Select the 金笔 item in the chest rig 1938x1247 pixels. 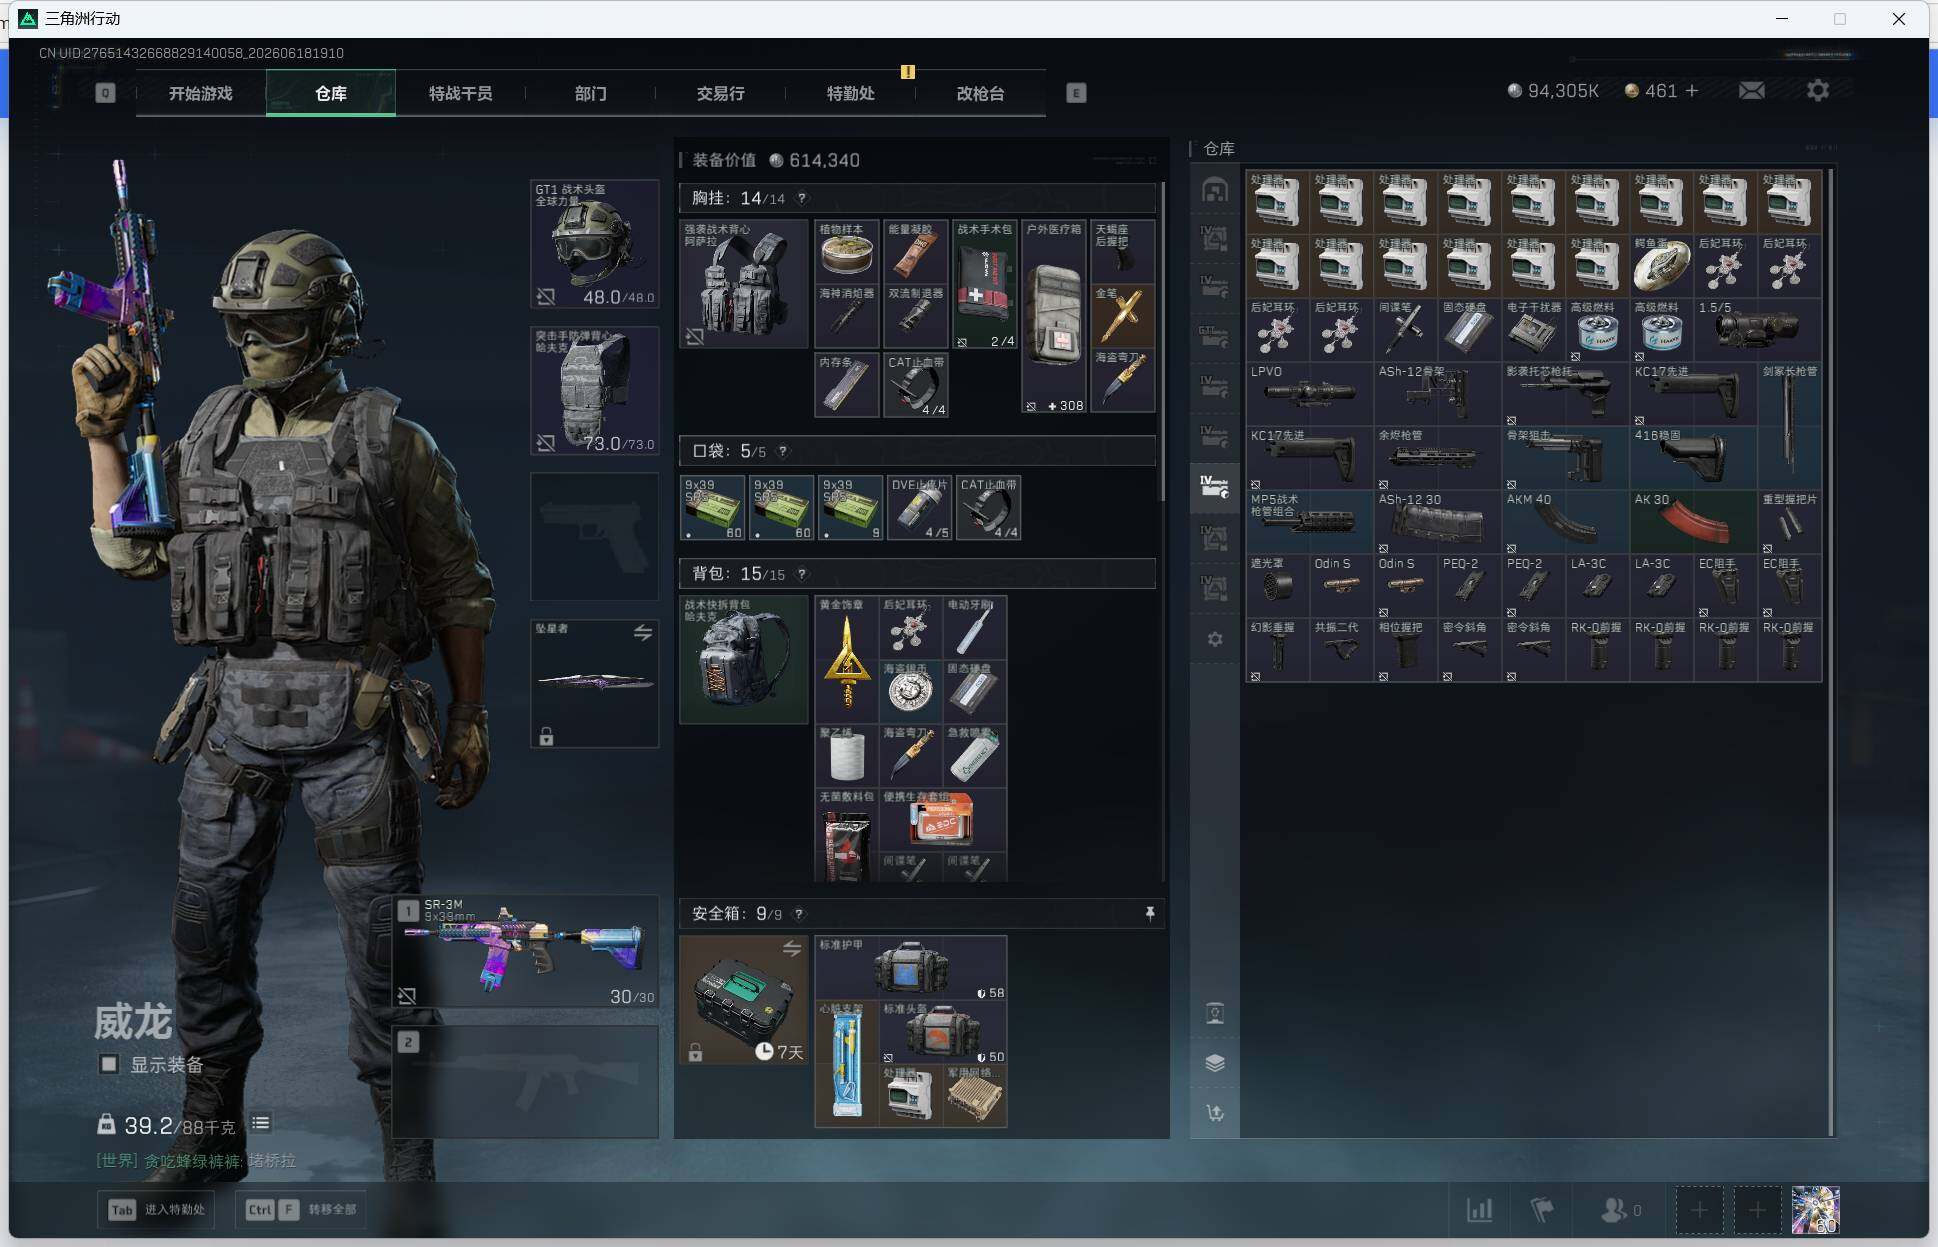tap(1122, 316)
